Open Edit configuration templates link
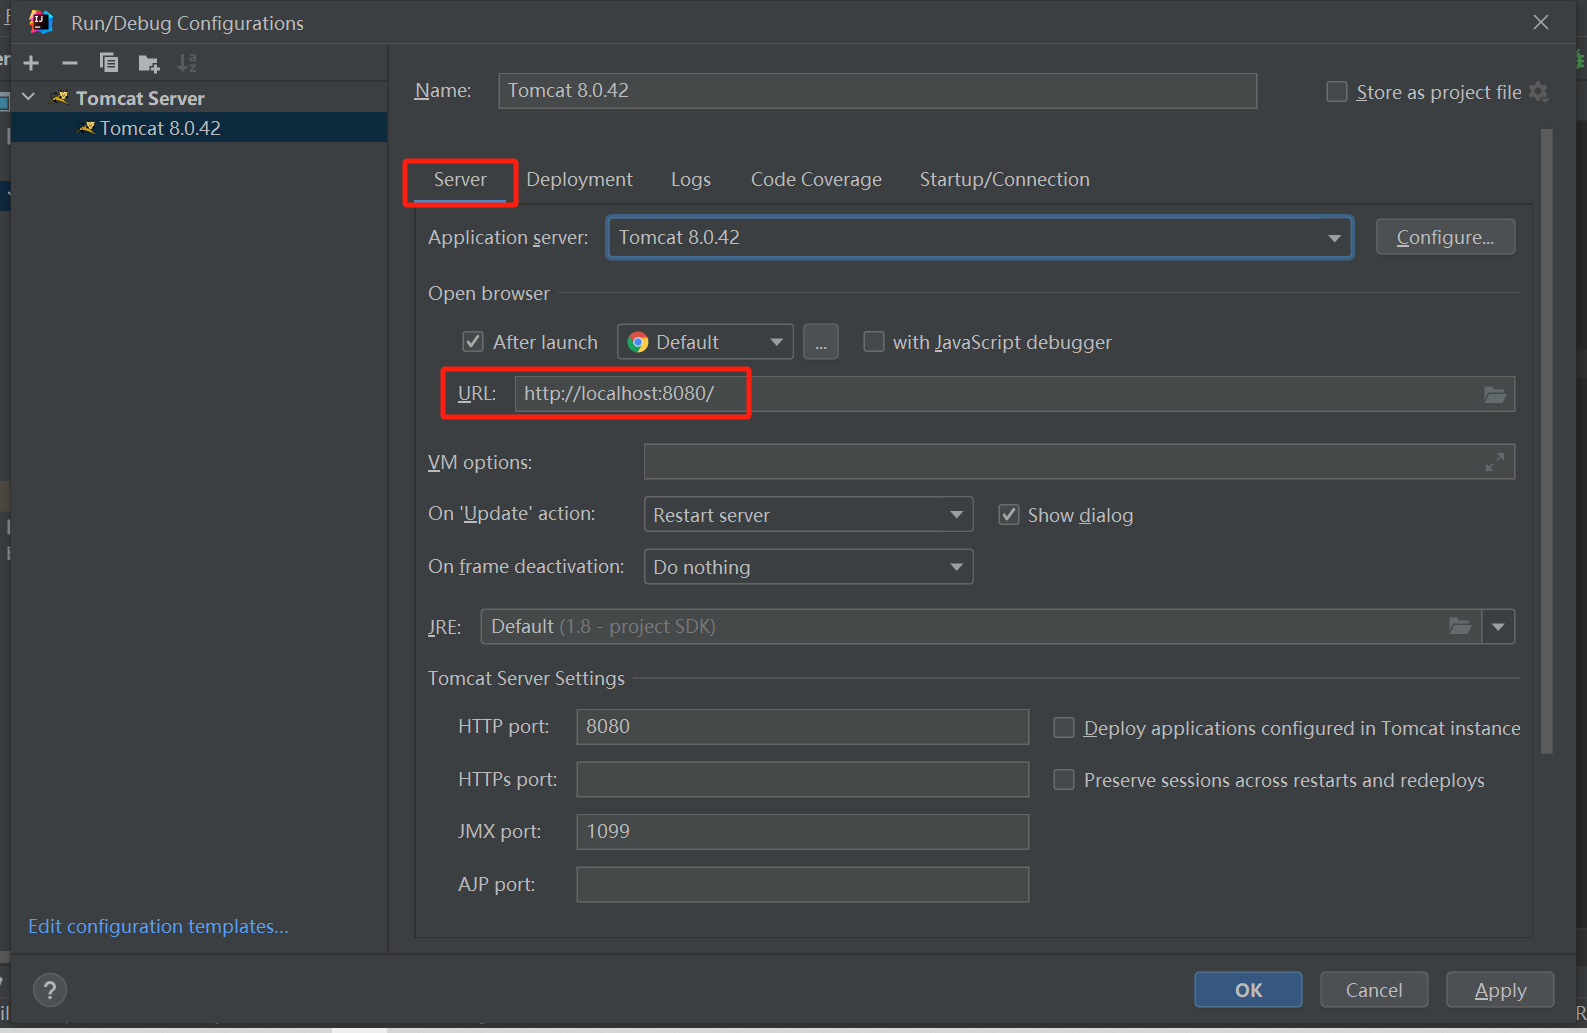Screen dimensions: 1587x1033 pyautogui.click(x=158, y=927)
